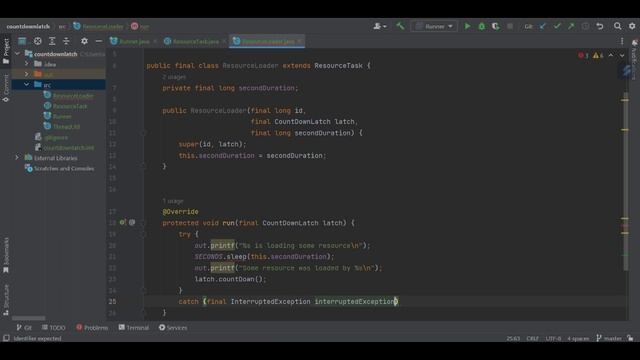Collapse all nodes in Project panel
This screenshot has height=360, width=640.
66,41
